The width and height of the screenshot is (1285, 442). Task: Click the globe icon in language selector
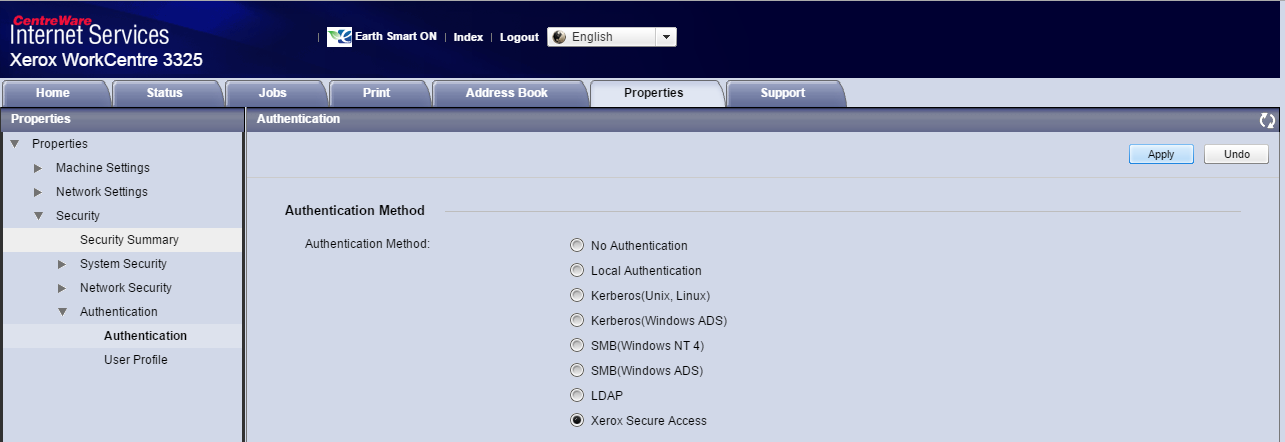[559, 37]
